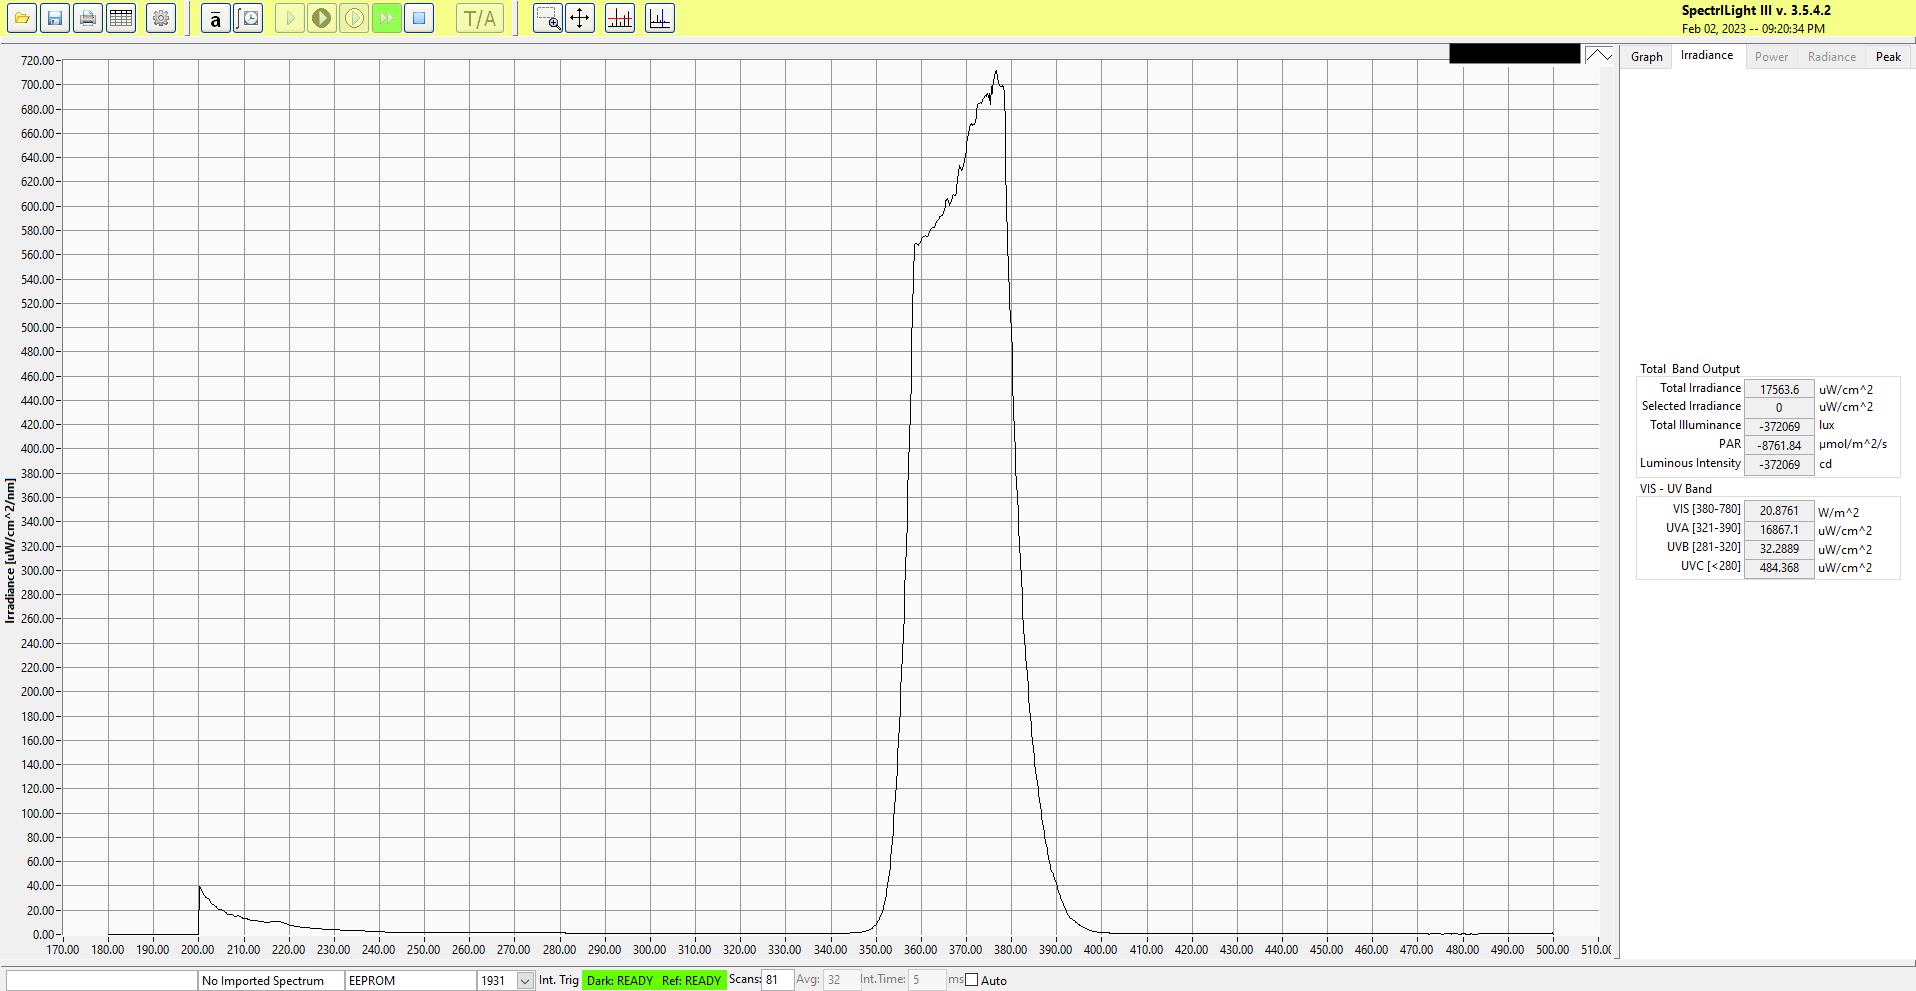Click the blue vertical cursor chart icon
1916x991 pixels.
click(x=660, y=18)
